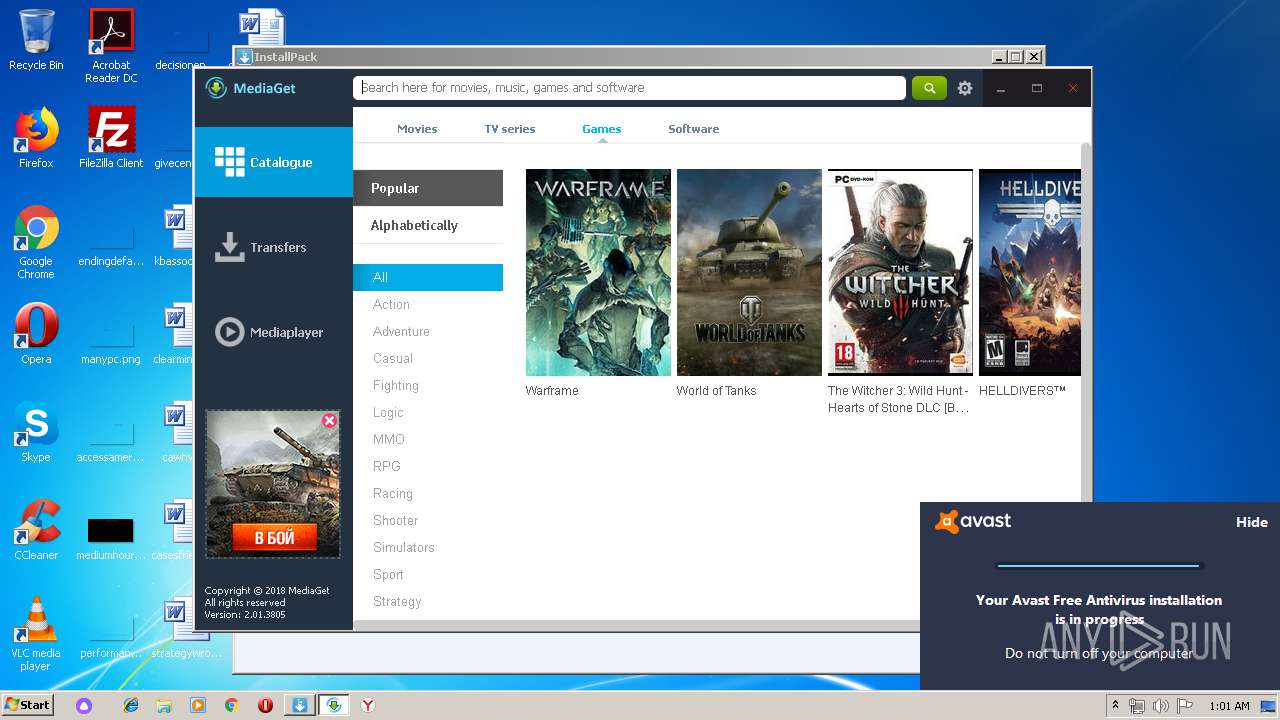
Task: Select the Games tab
Action: 602,129
